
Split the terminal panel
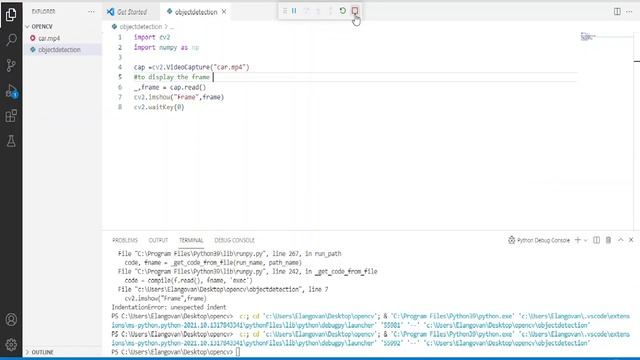click(x=596, y=240)
